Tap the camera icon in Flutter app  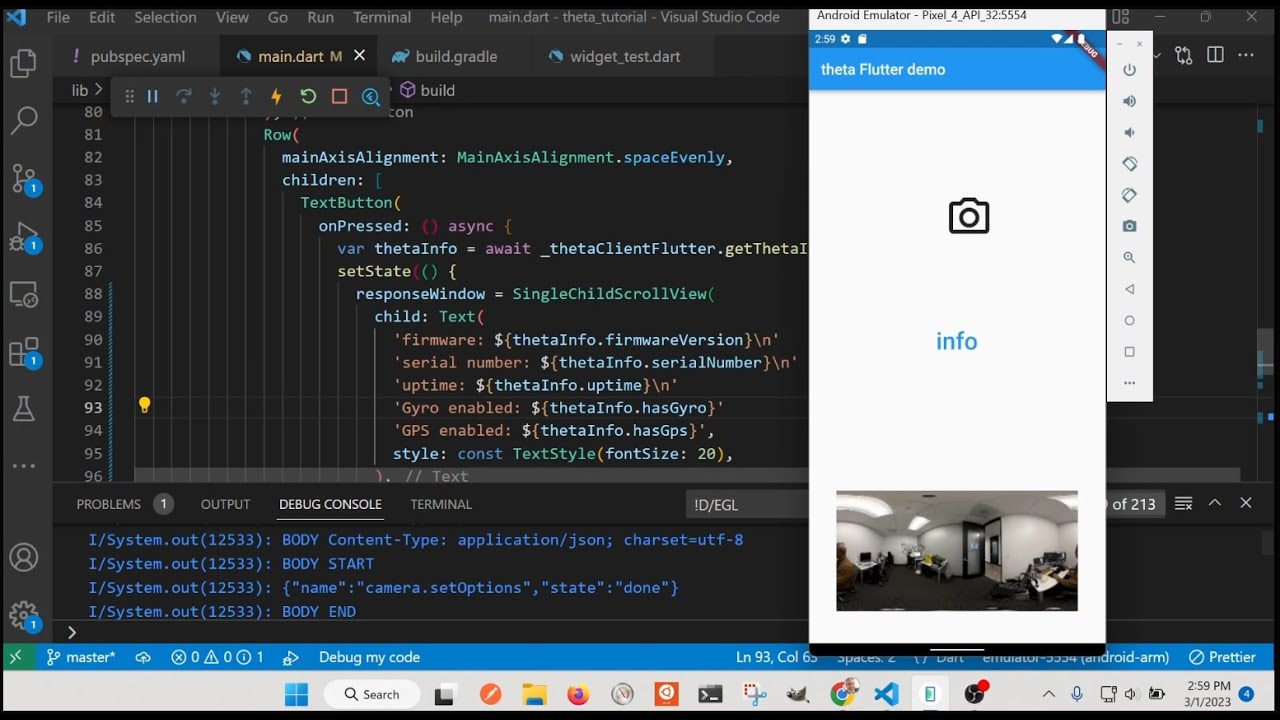(968, 216)
